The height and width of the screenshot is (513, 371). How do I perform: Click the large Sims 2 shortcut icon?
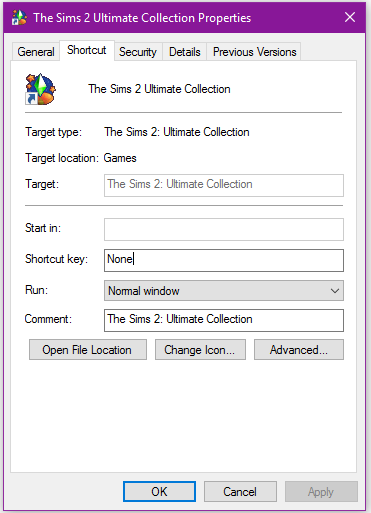point(40,89)
